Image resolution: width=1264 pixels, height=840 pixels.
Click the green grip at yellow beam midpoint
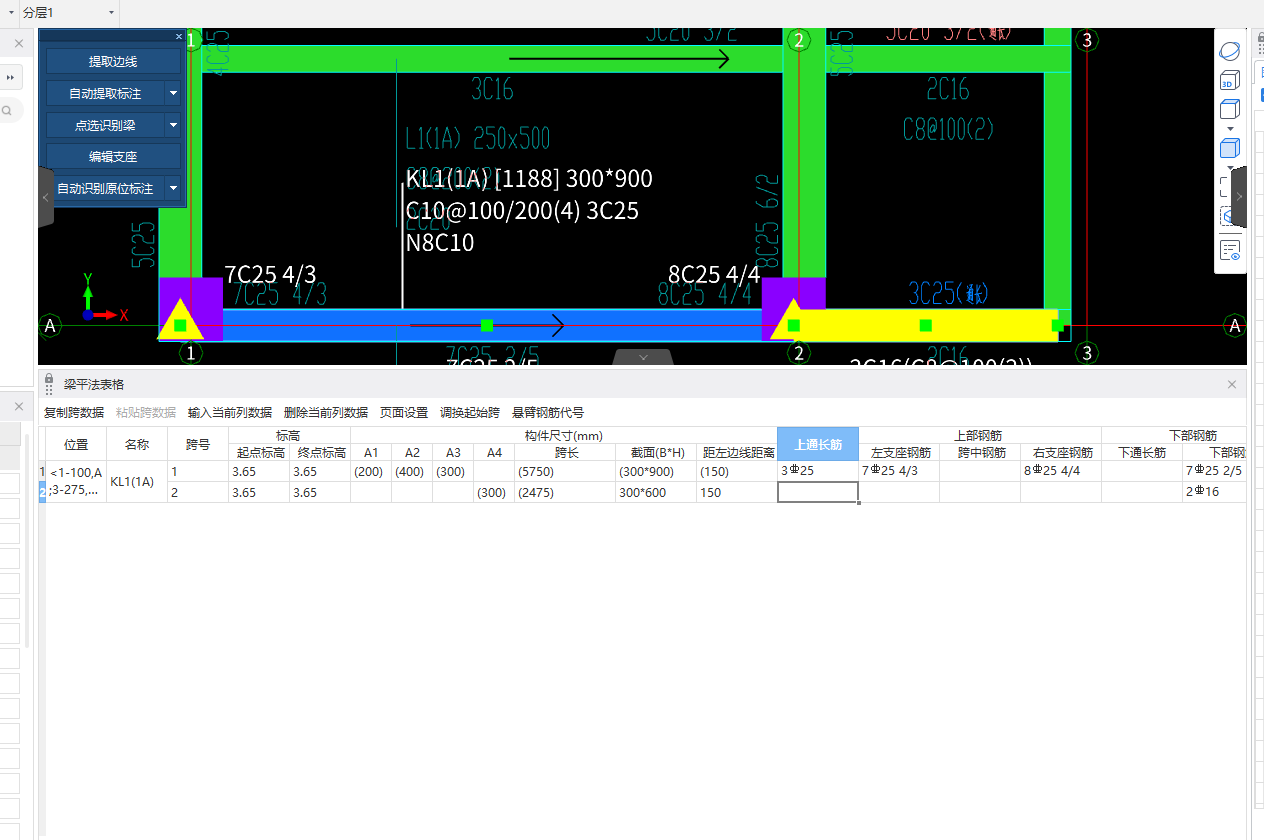[925, 325]
